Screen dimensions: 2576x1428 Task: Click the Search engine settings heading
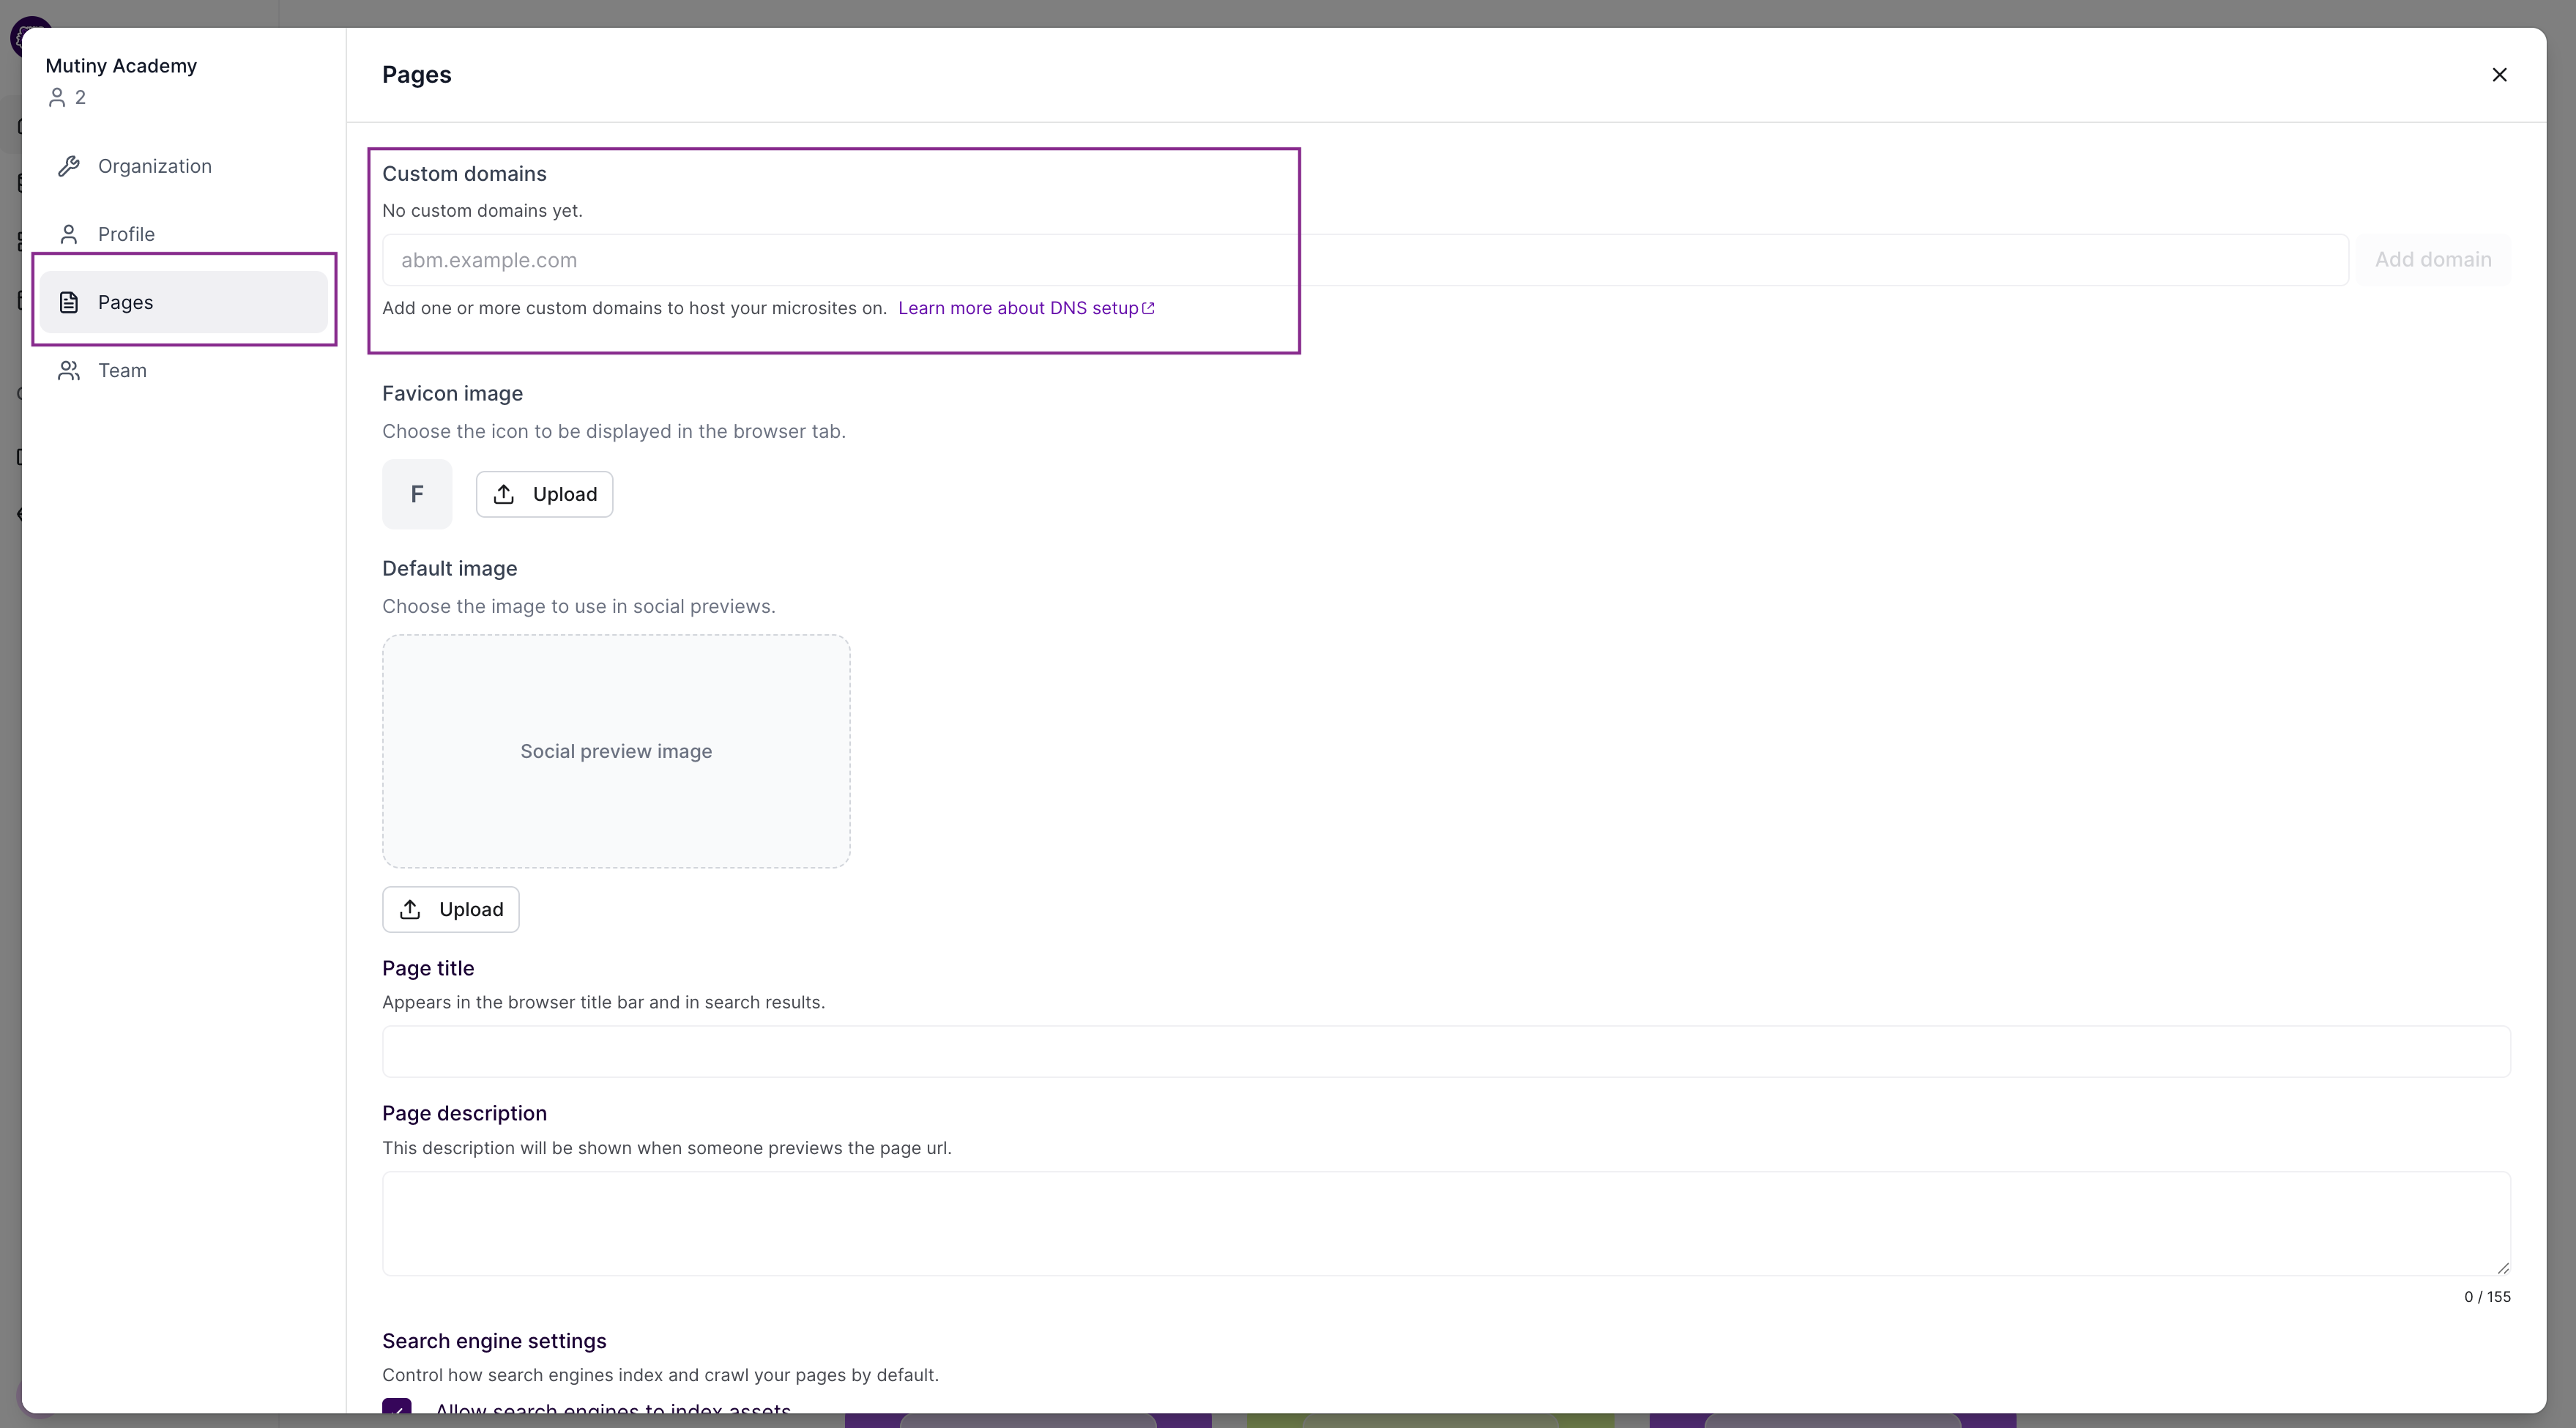[494, 1341]
